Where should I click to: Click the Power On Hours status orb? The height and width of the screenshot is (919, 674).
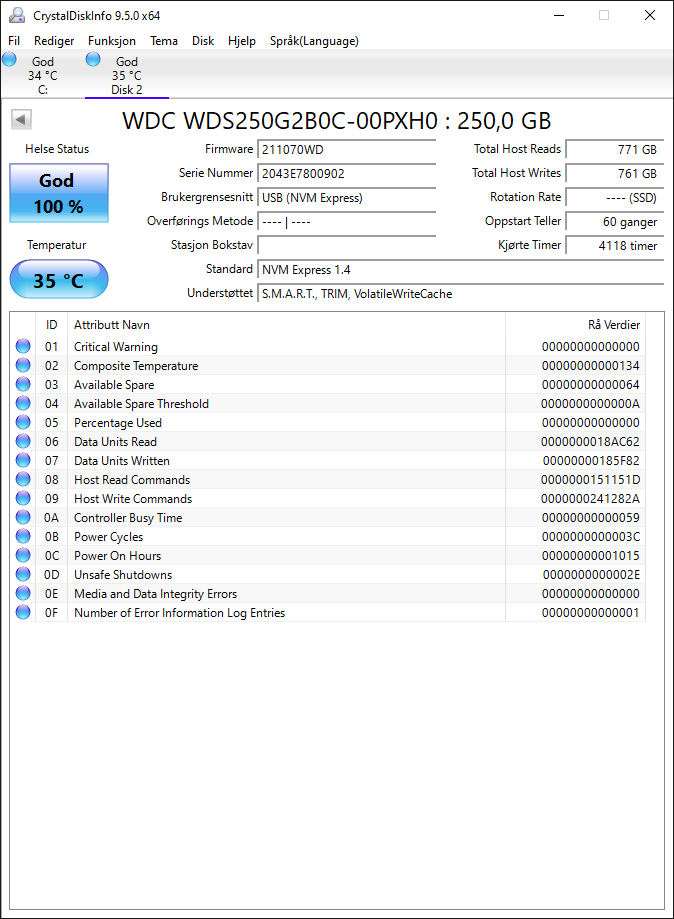[x=23, y=556]
